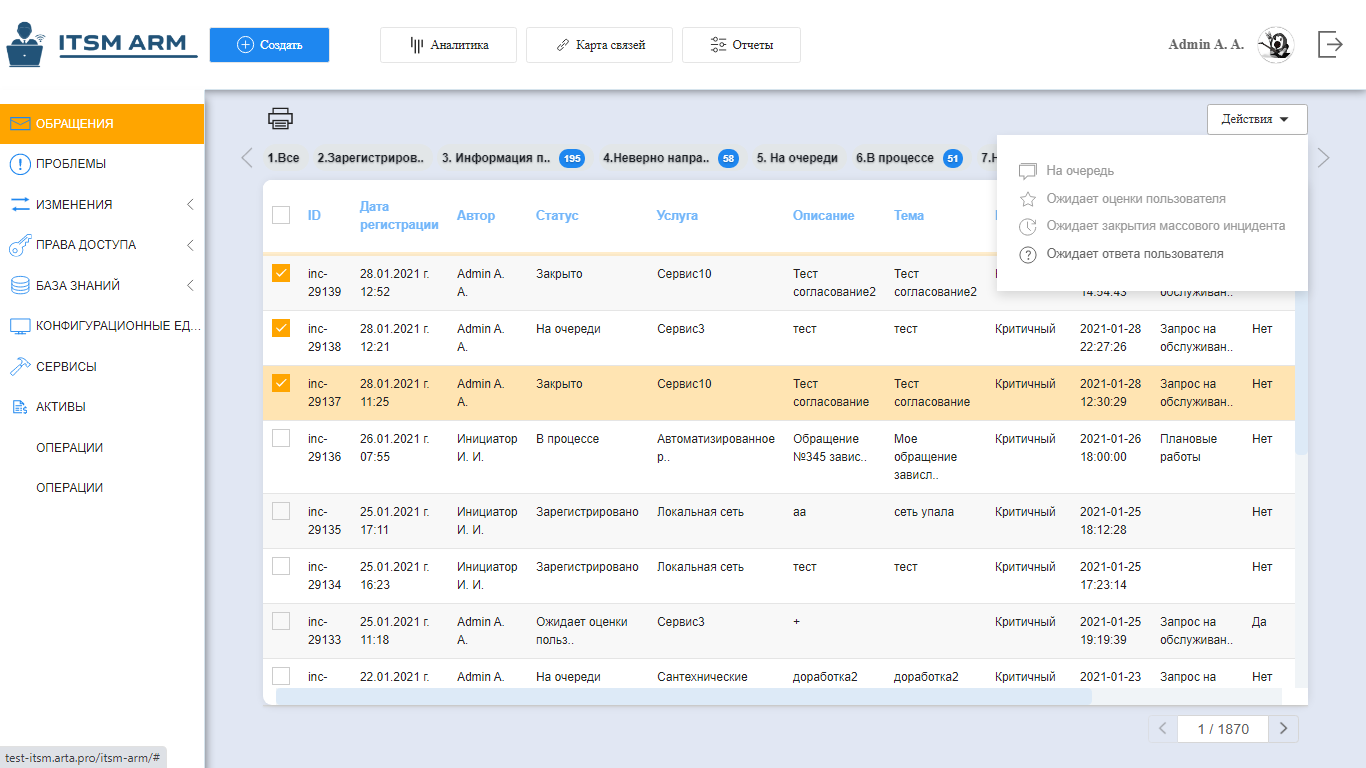Uncheck the row inc-29139 checkbox
This screenshot has height=768, width=1366.
(281, 273)
